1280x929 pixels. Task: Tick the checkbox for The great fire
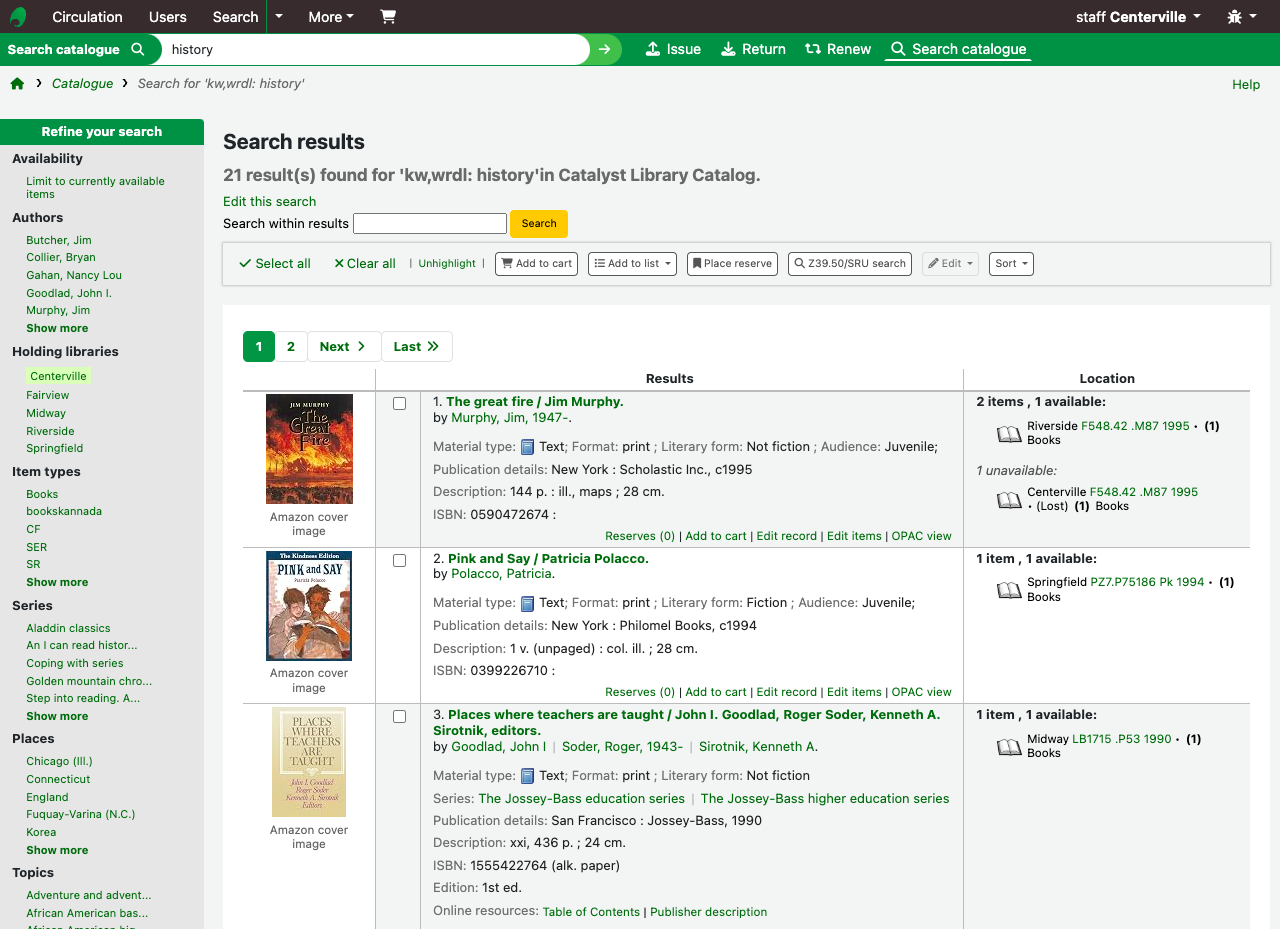[400, 404]
